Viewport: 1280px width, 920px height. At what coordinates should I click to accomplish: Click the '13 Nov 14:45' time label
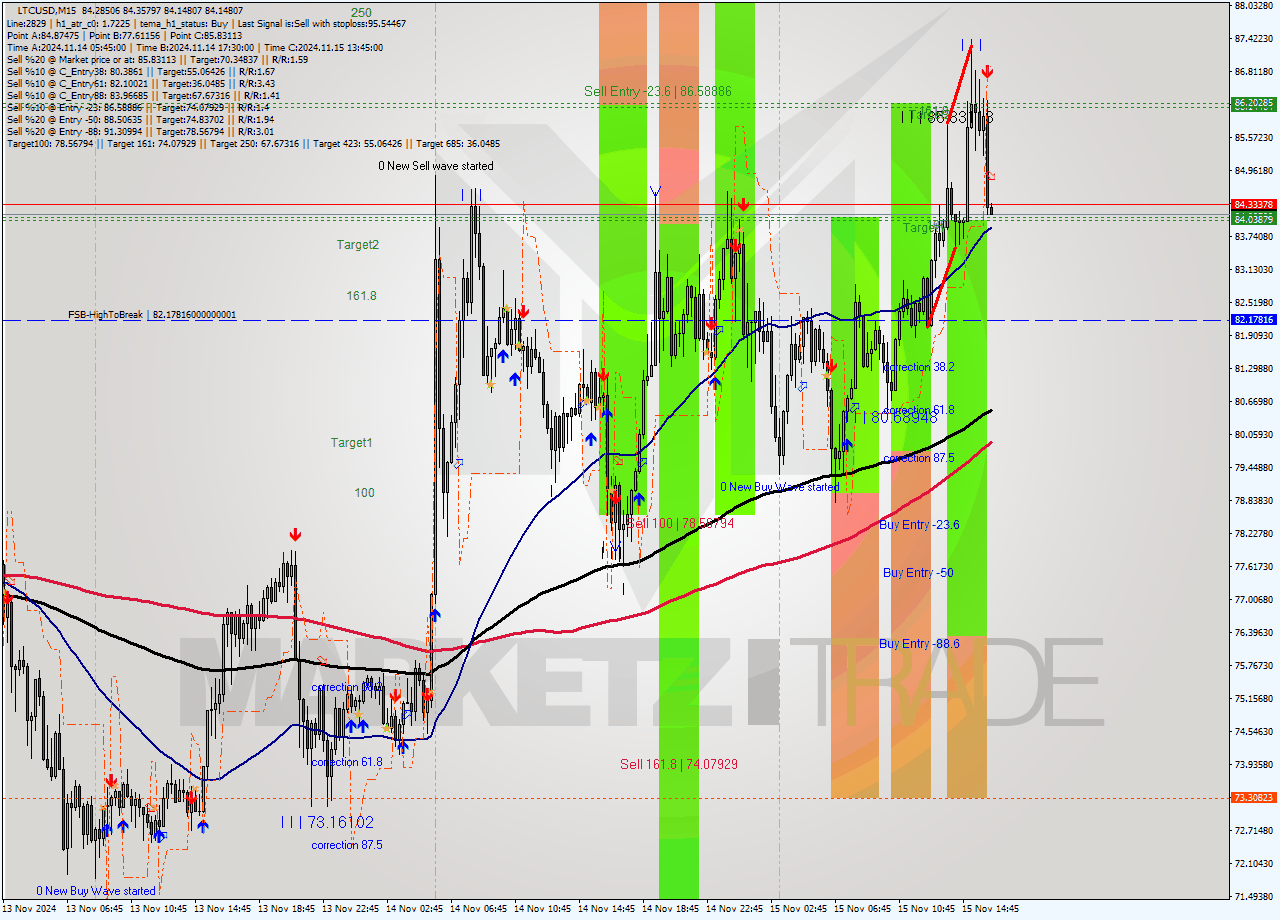222,909
